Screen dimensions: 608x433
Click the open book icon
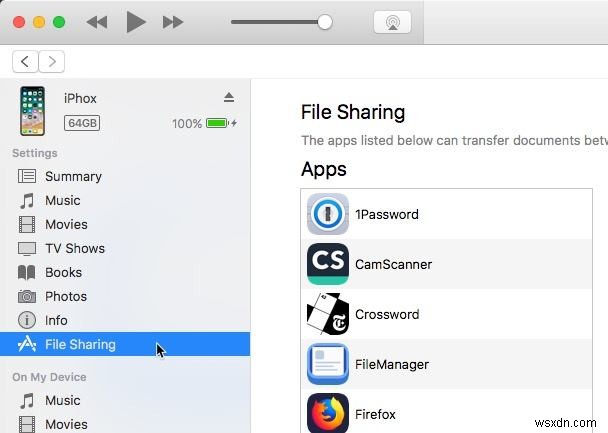(x=27, y=273)
